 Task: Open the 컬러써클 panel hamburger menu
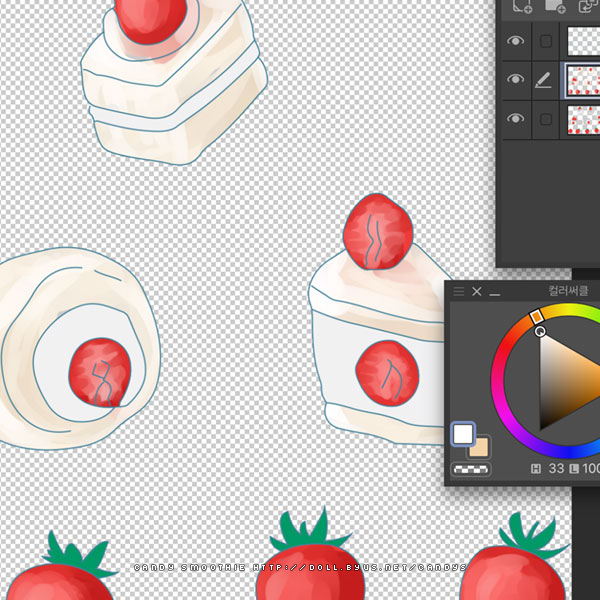coord(458,291)
